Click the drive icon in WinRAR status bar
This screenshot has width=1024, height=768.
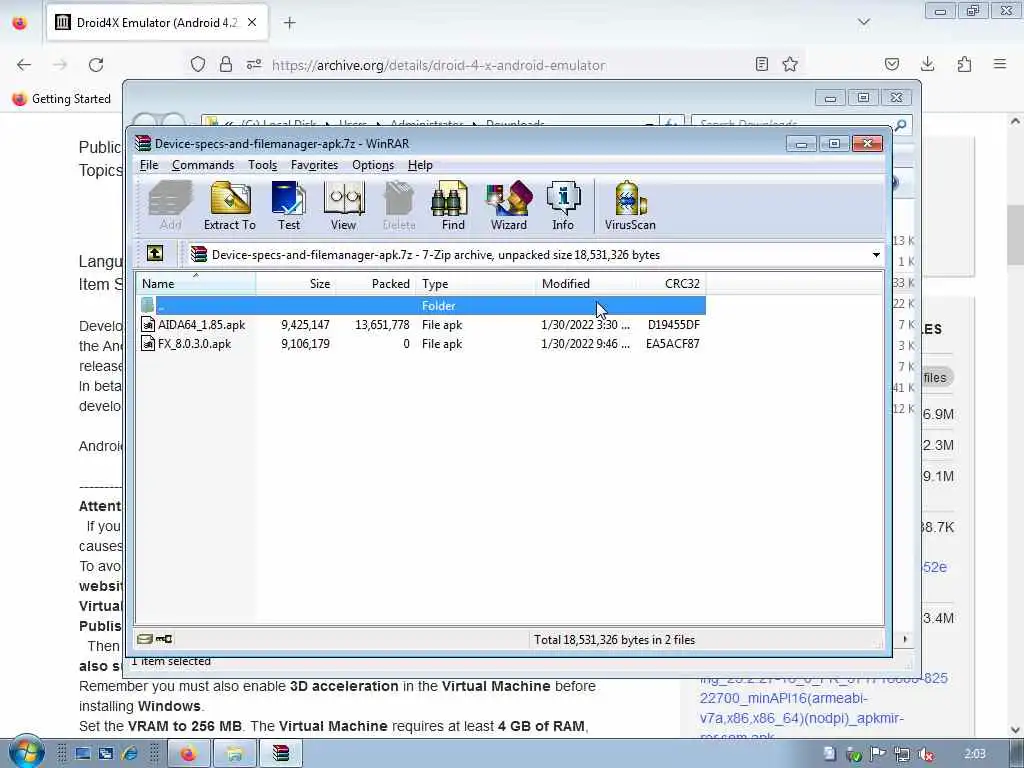[145, 639]
